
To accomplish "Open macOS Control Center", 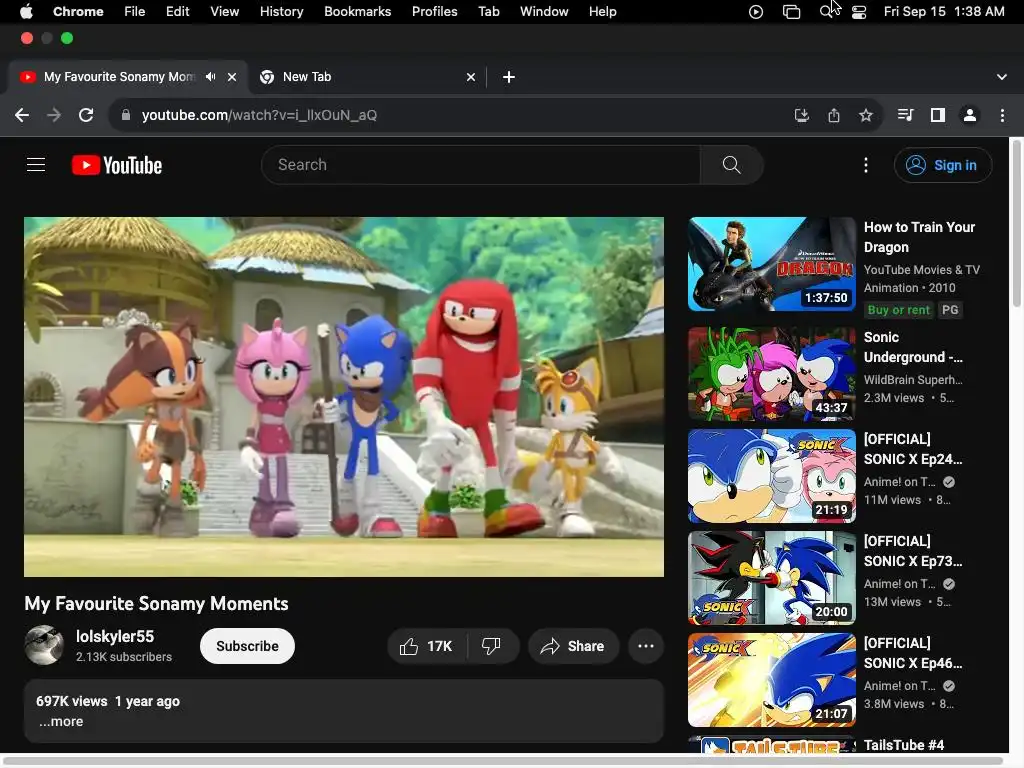I will [x=859, y=12].
